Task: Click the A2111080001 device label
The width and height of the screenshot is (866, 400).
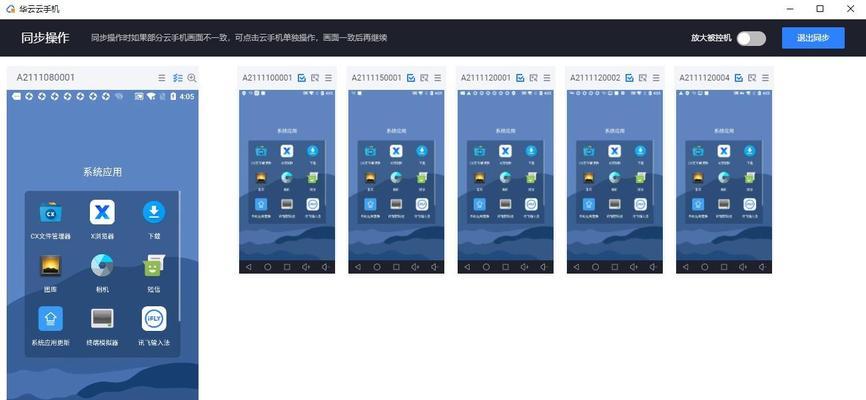Action: 45,77
